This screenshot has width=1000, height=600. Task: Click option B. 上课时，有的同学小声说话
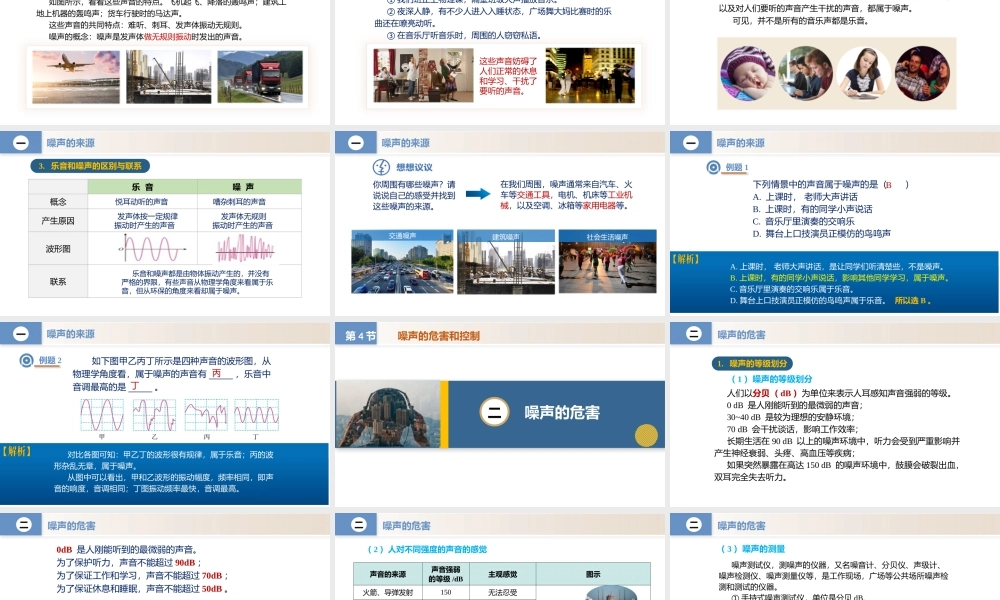(812, 209)
